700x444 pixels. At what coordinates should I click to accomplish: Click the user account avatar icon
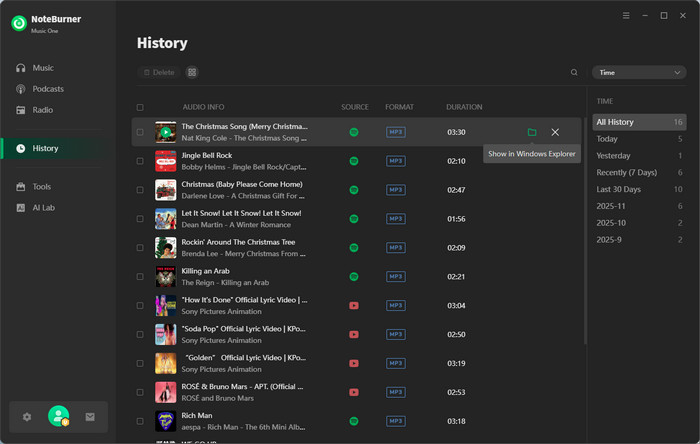[58, 416]
